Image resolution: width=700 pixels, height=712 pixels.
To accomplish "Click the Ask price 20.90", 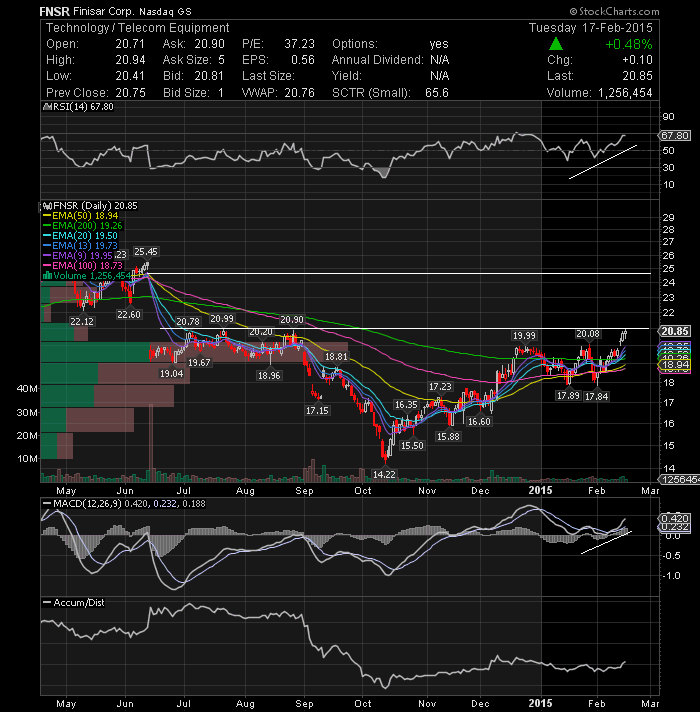I will coord(209,44).
